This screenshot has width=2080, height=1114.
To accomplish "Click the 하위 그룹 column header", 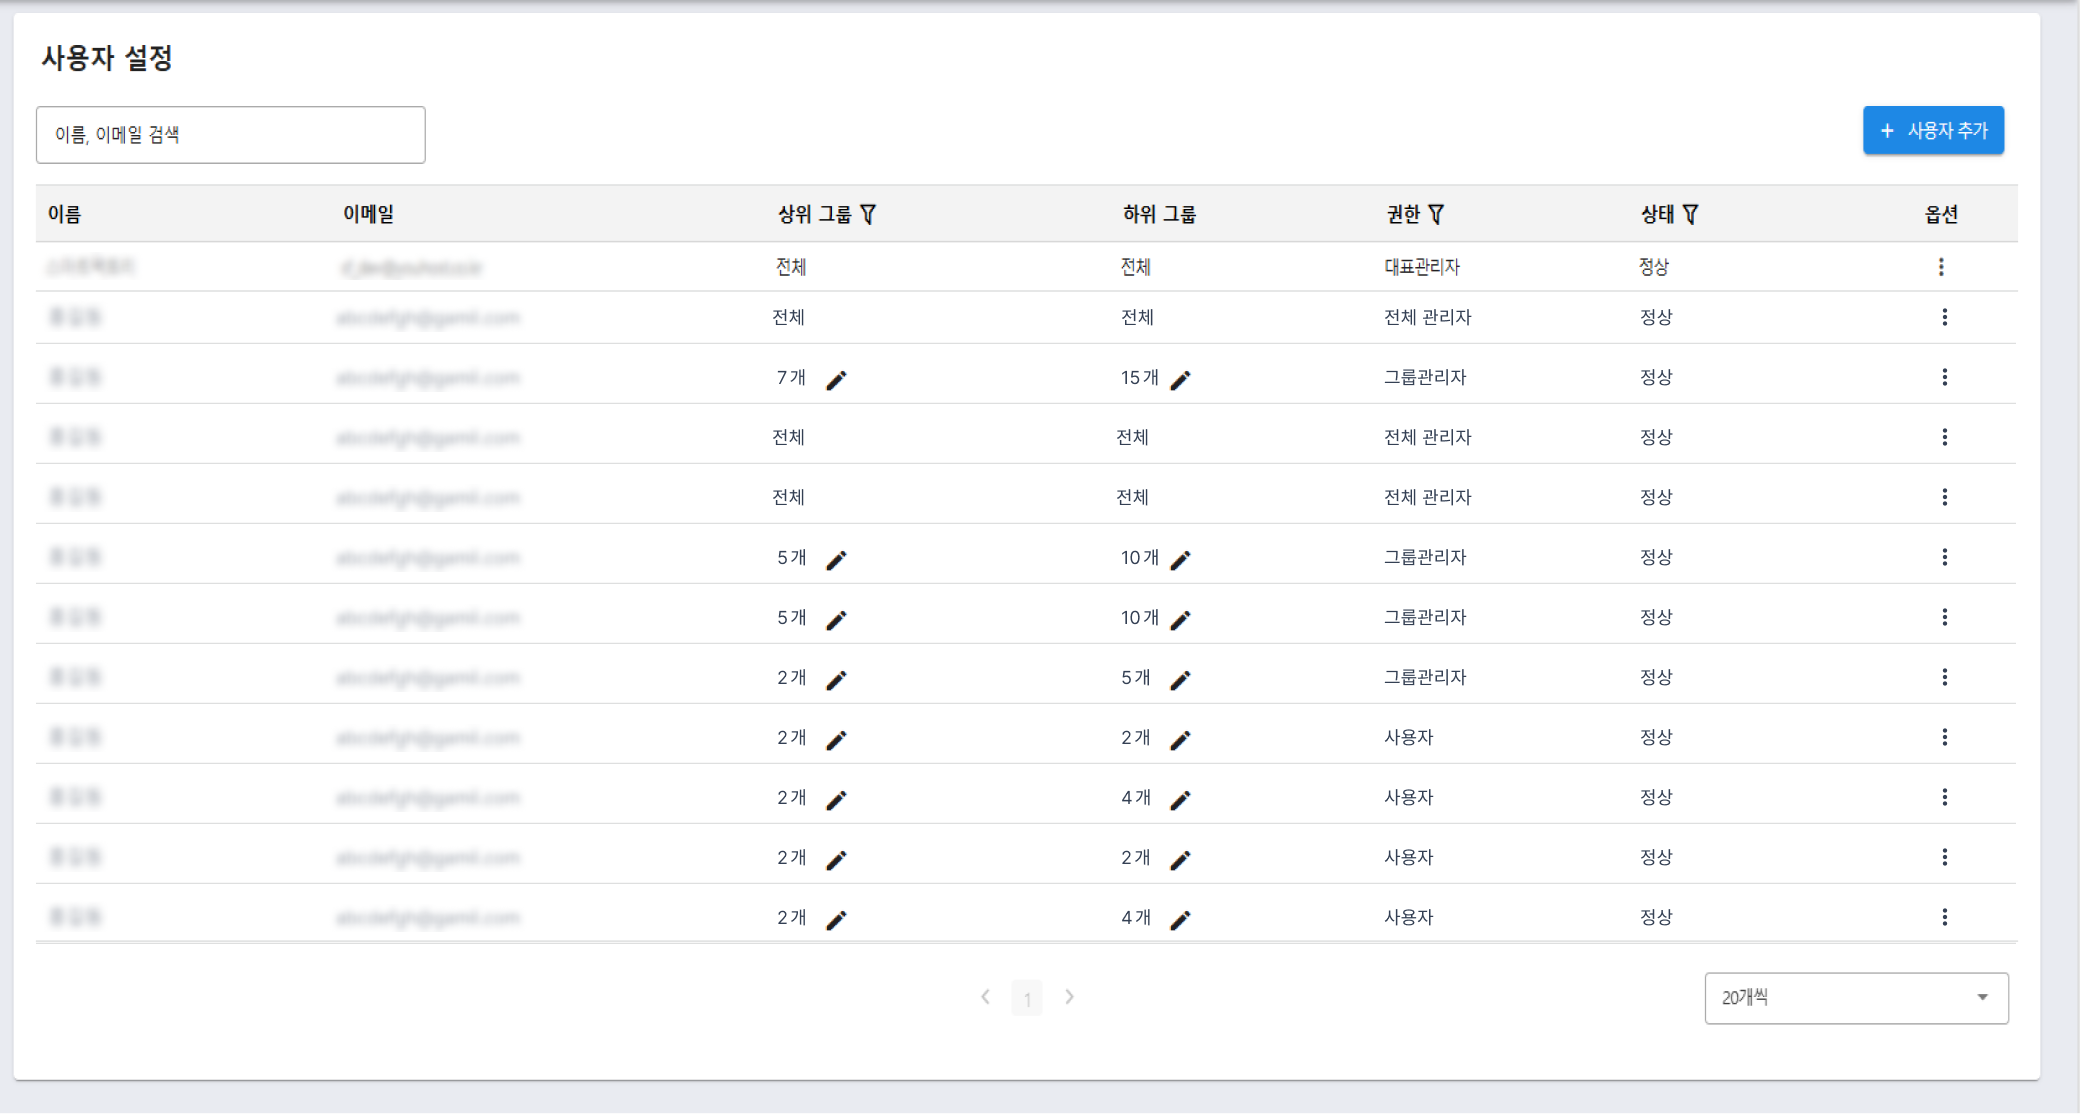I will [1159, 214].
